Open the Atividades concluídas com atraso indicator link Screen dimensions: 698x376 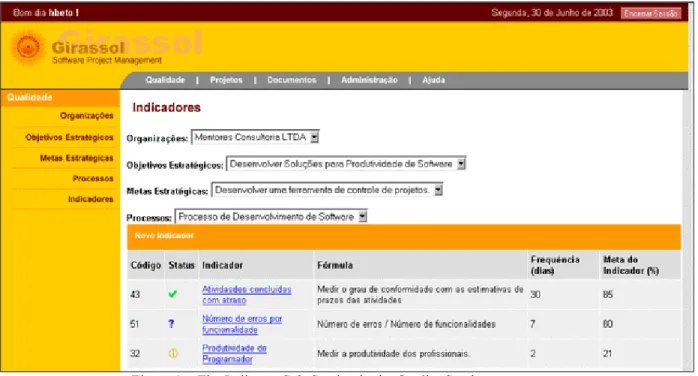click(x=246, y=295)
